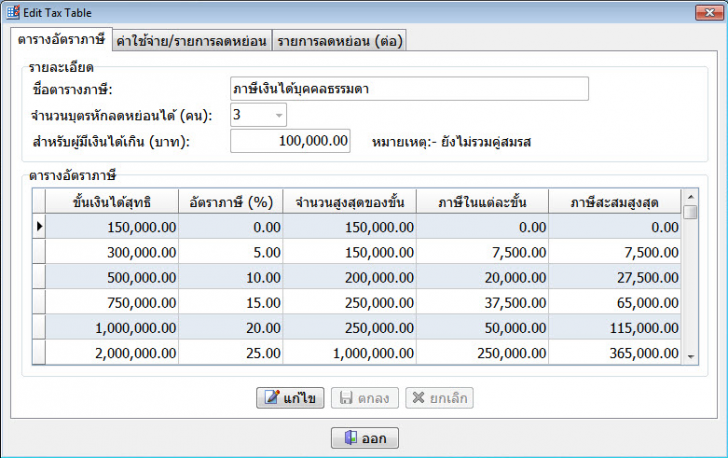
Task: Click net income cell 300,000.00
Action: pos(112,252)
